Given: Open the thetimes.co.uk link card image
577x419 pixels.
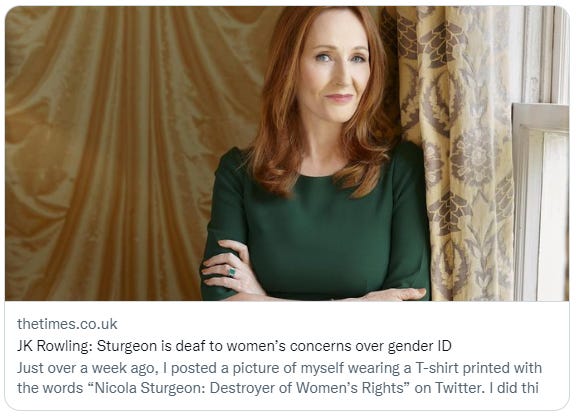Looking at the screenshot, I should click(x=287, y=153).
